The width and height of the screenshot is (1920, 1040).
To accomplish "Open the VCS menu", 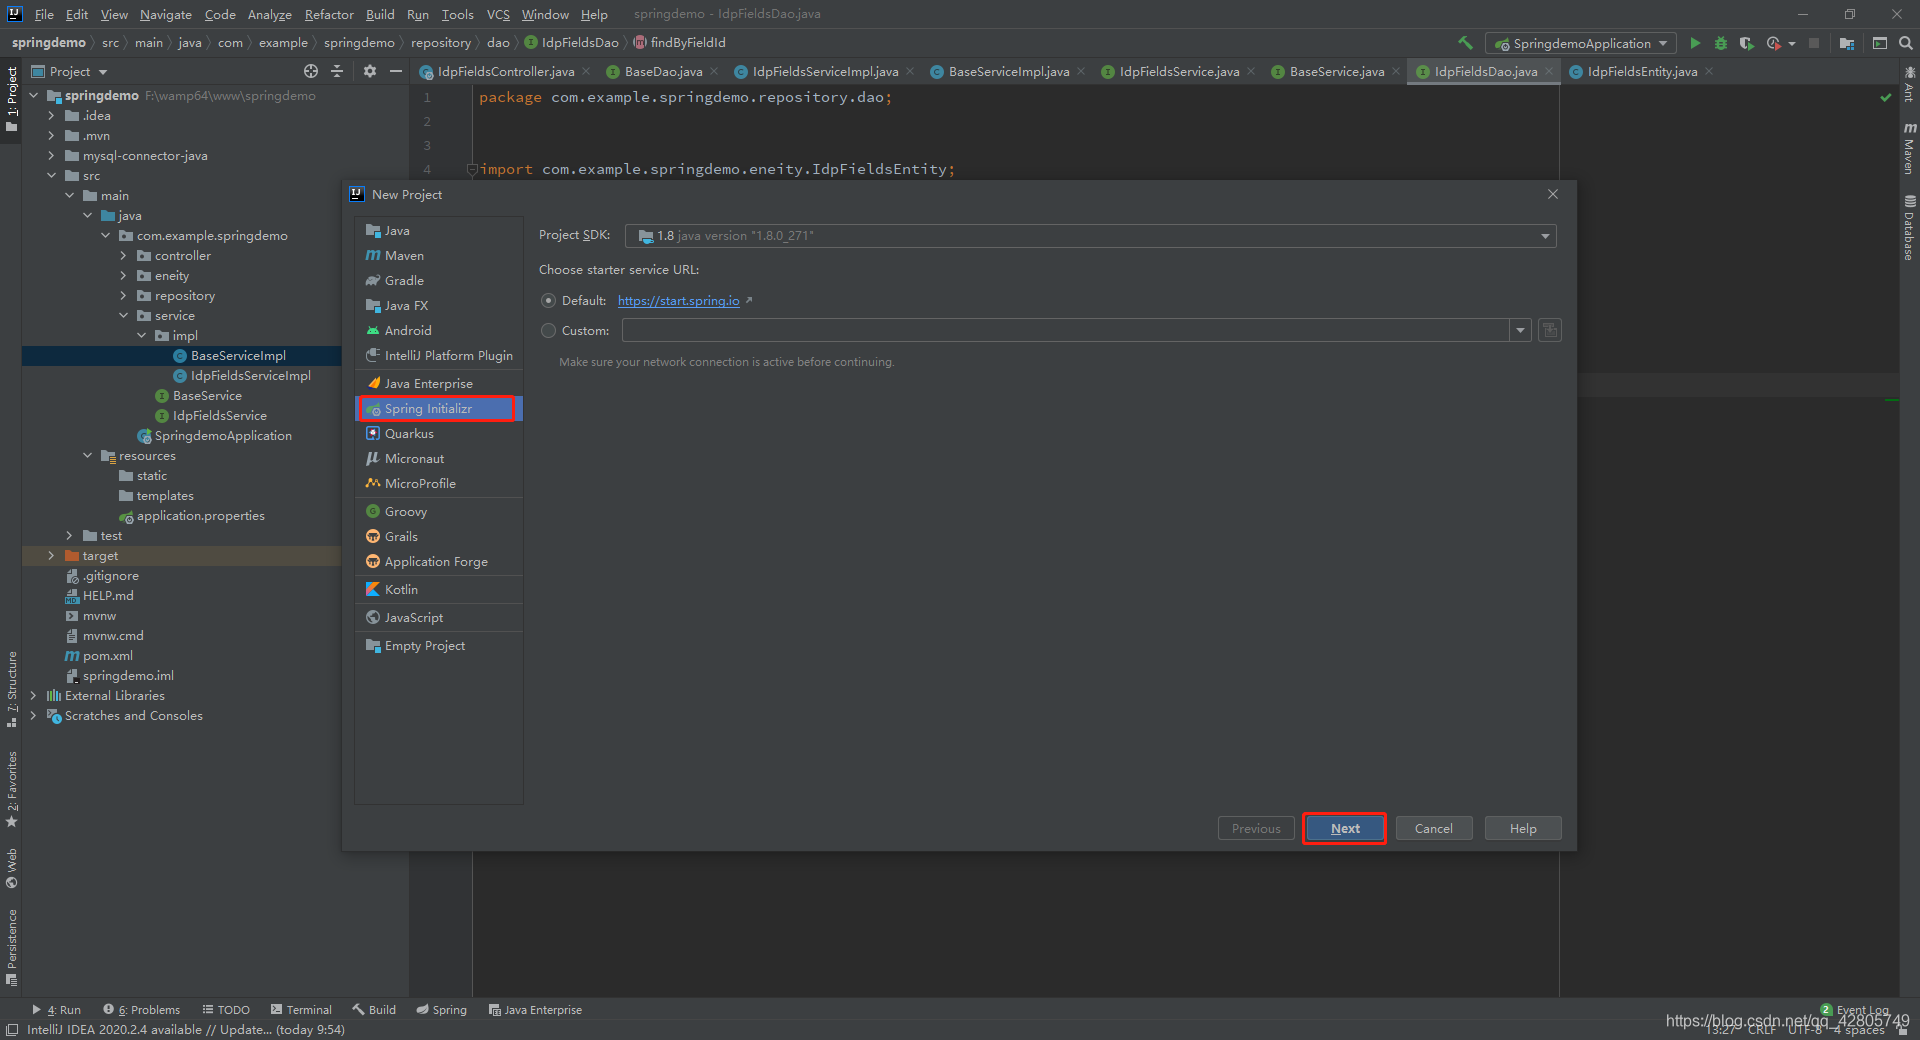I will pos(498,14).
